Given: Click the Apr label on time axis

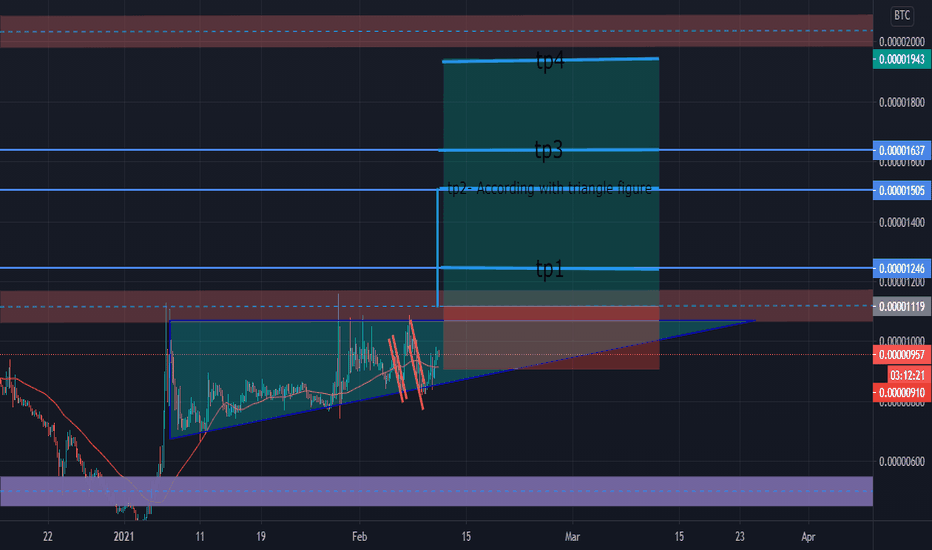Looking at the screenshot, I should point(808,536).
